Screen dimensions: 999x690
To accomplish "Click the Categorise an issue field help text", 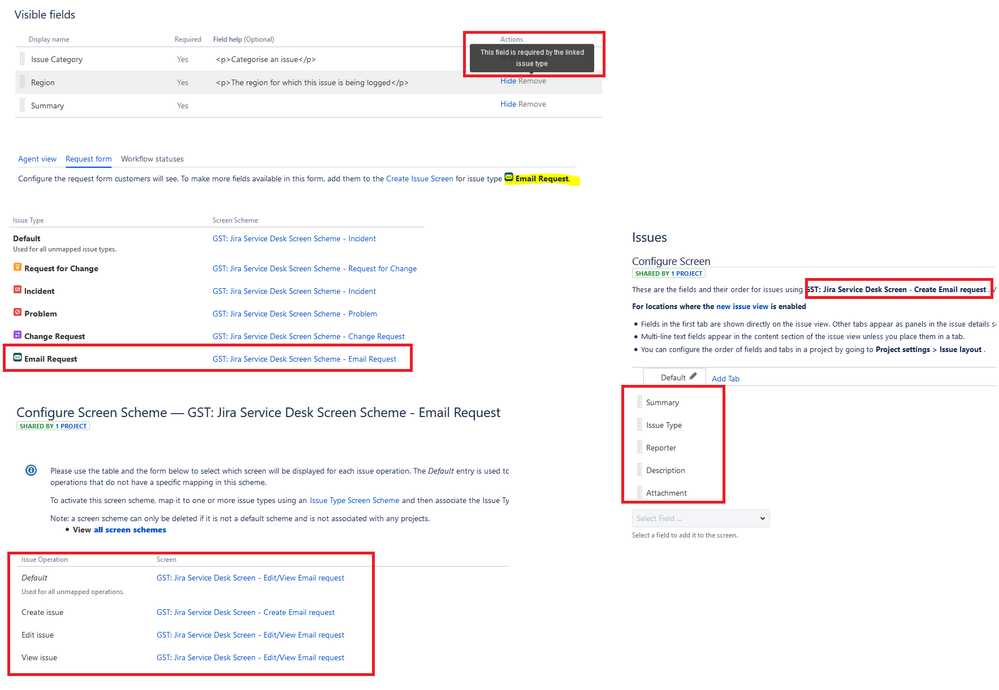I will pos(266,59).
